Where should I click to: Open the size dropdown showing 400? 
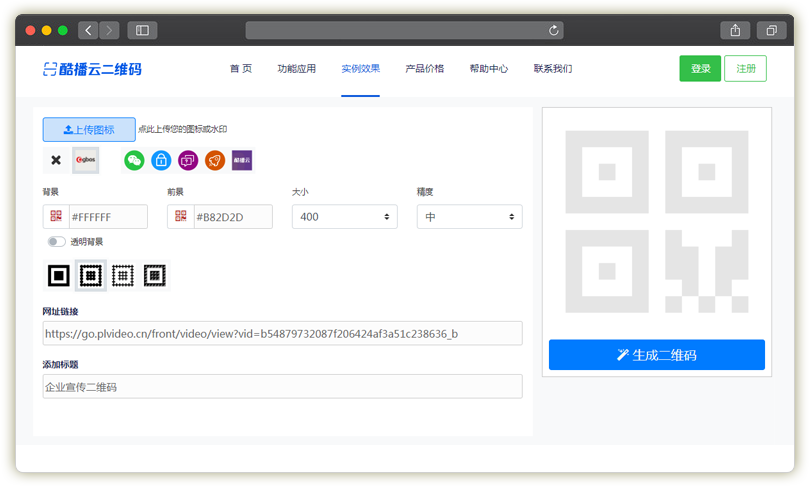(x=345, y=217)
